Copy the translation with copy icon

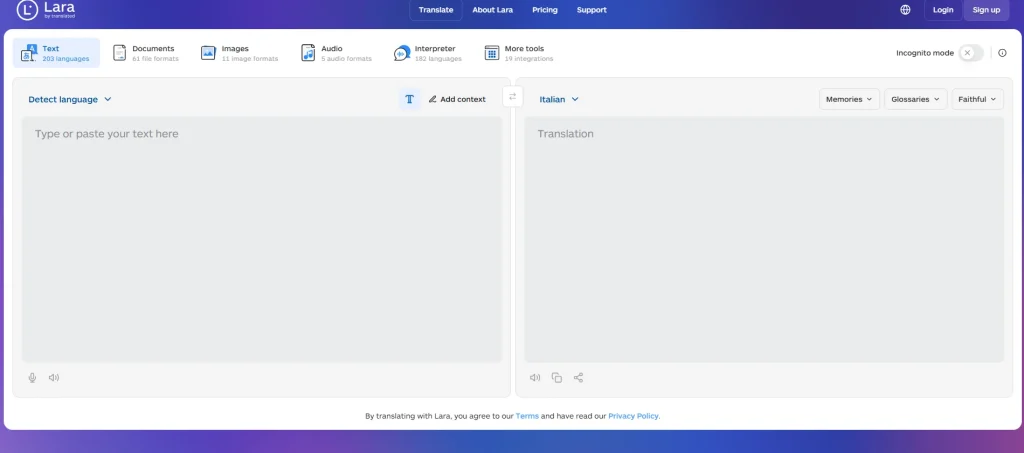[556, 377]
